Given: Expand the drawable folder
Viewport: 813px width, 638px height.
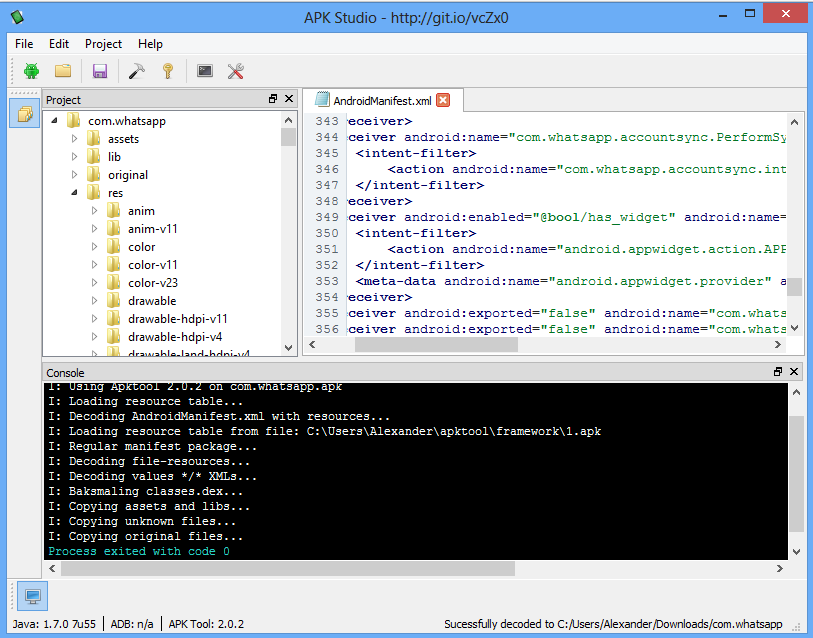Looking at the screenshot, I should [x=94, y=301].
